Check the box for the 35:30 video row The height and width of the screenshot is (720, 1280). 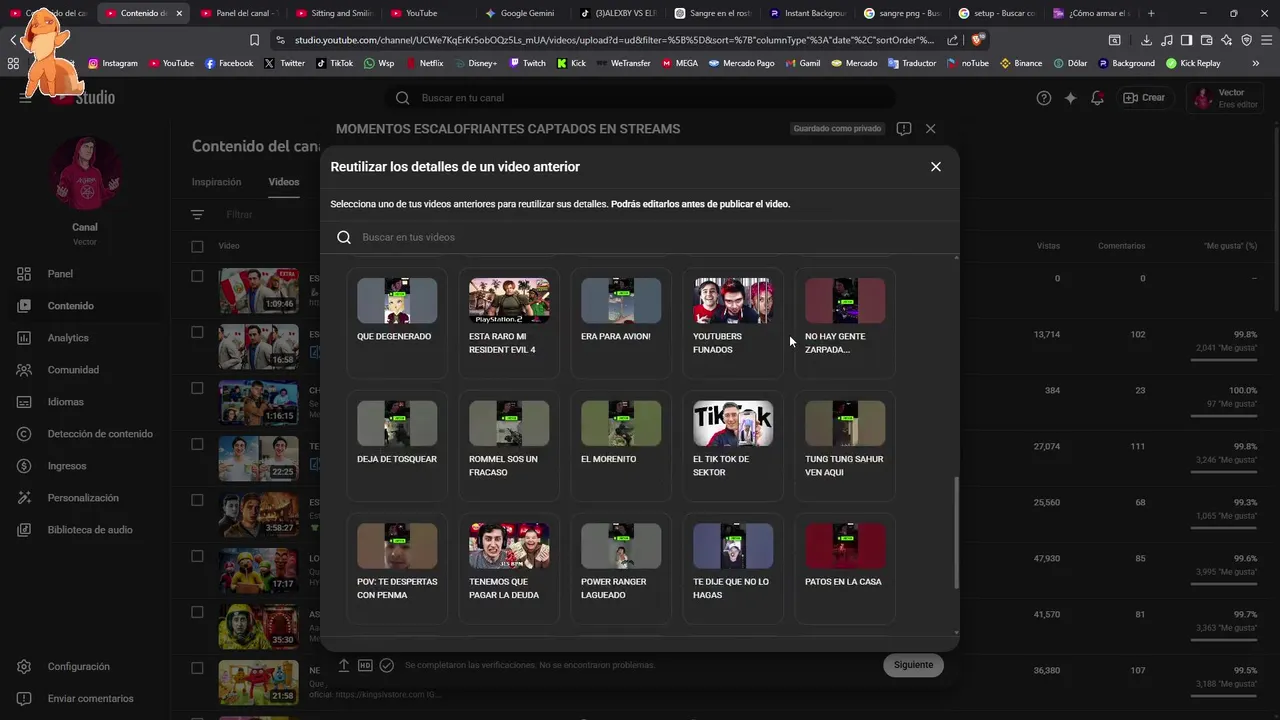[197, 612]
